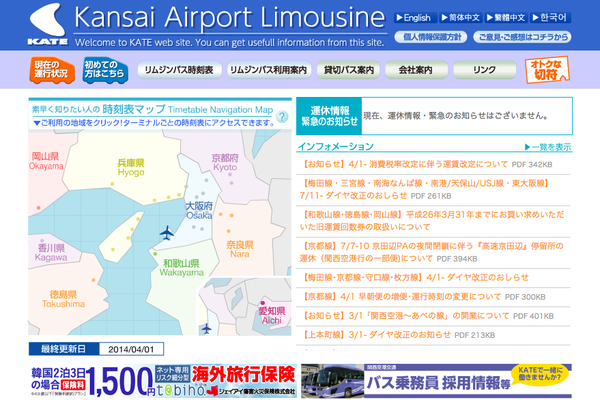
Task: Open 4/1 消費税率改定 fare revision notice
Action: click(427, 165)
